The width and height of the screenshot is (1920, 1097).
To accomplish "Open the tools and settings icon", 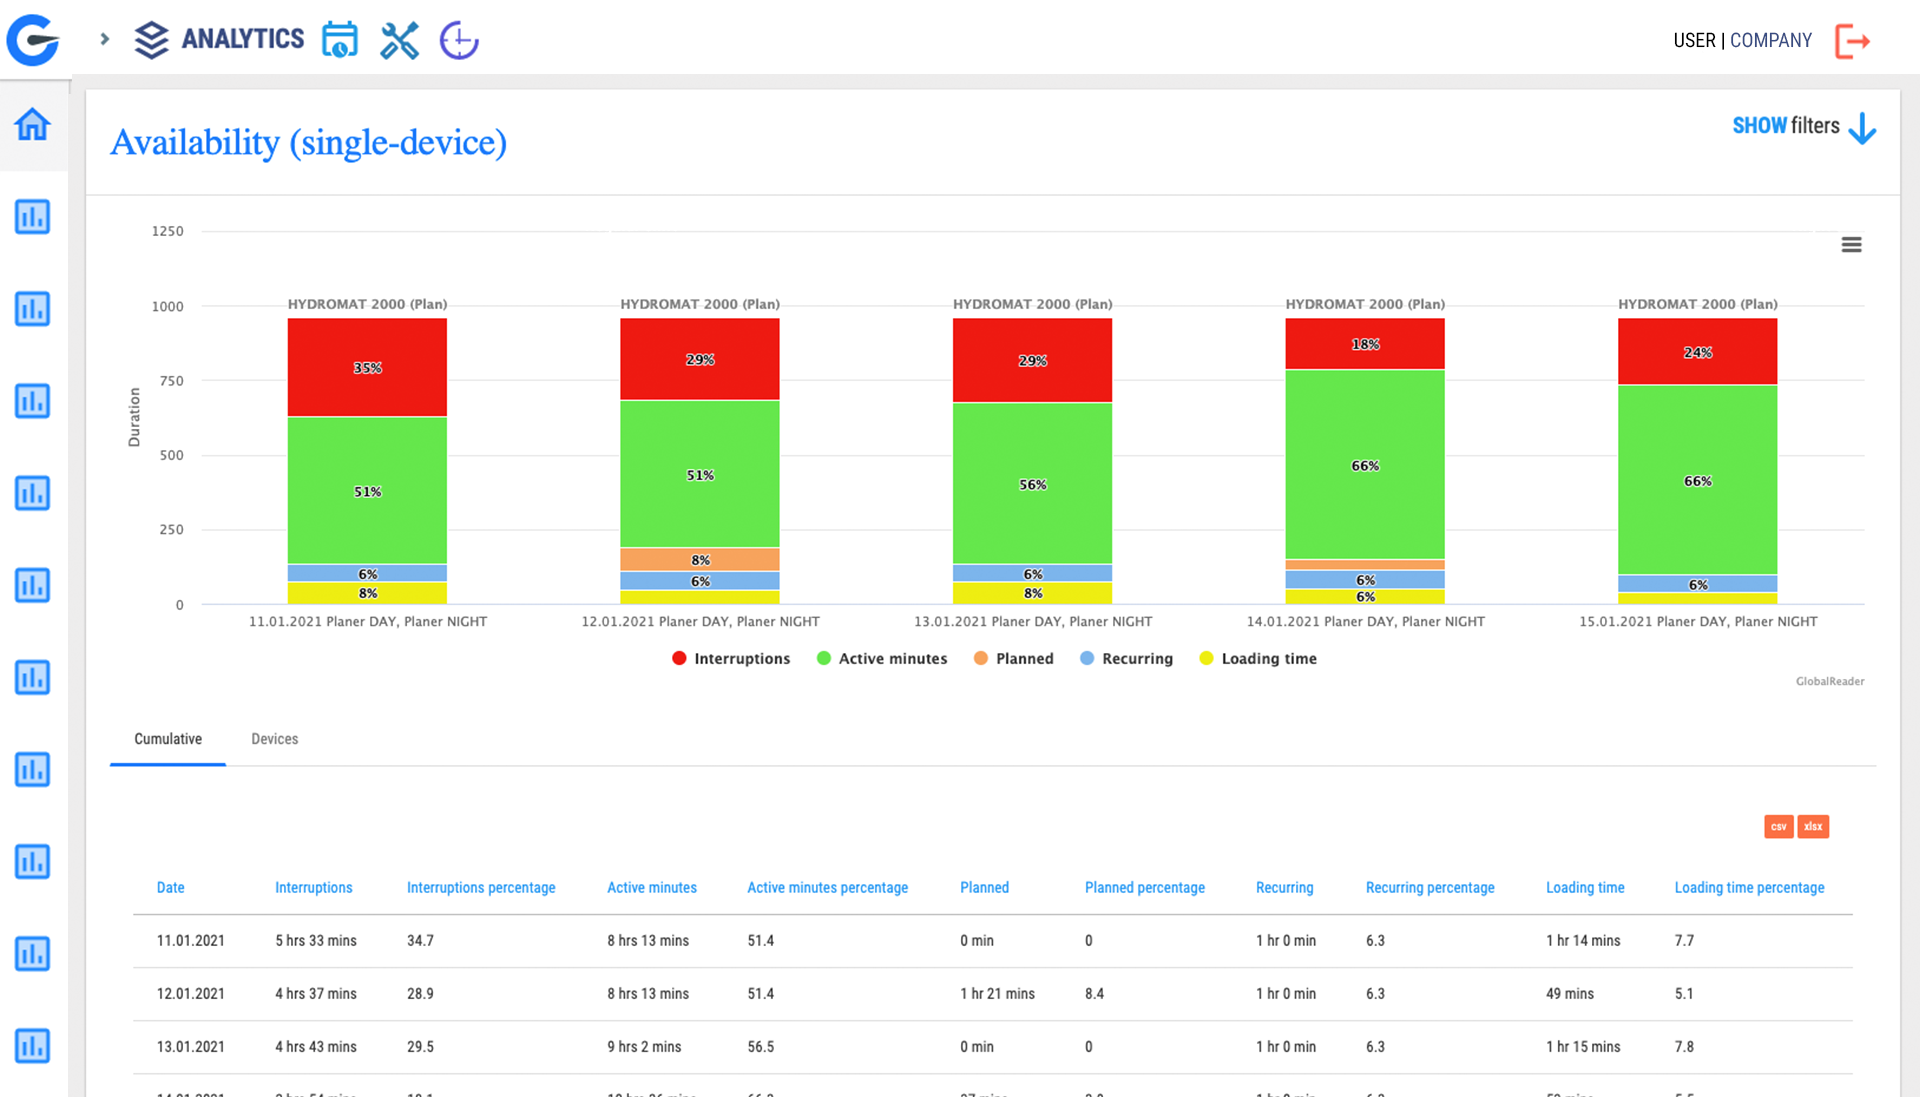I will [x=399, y=40].
